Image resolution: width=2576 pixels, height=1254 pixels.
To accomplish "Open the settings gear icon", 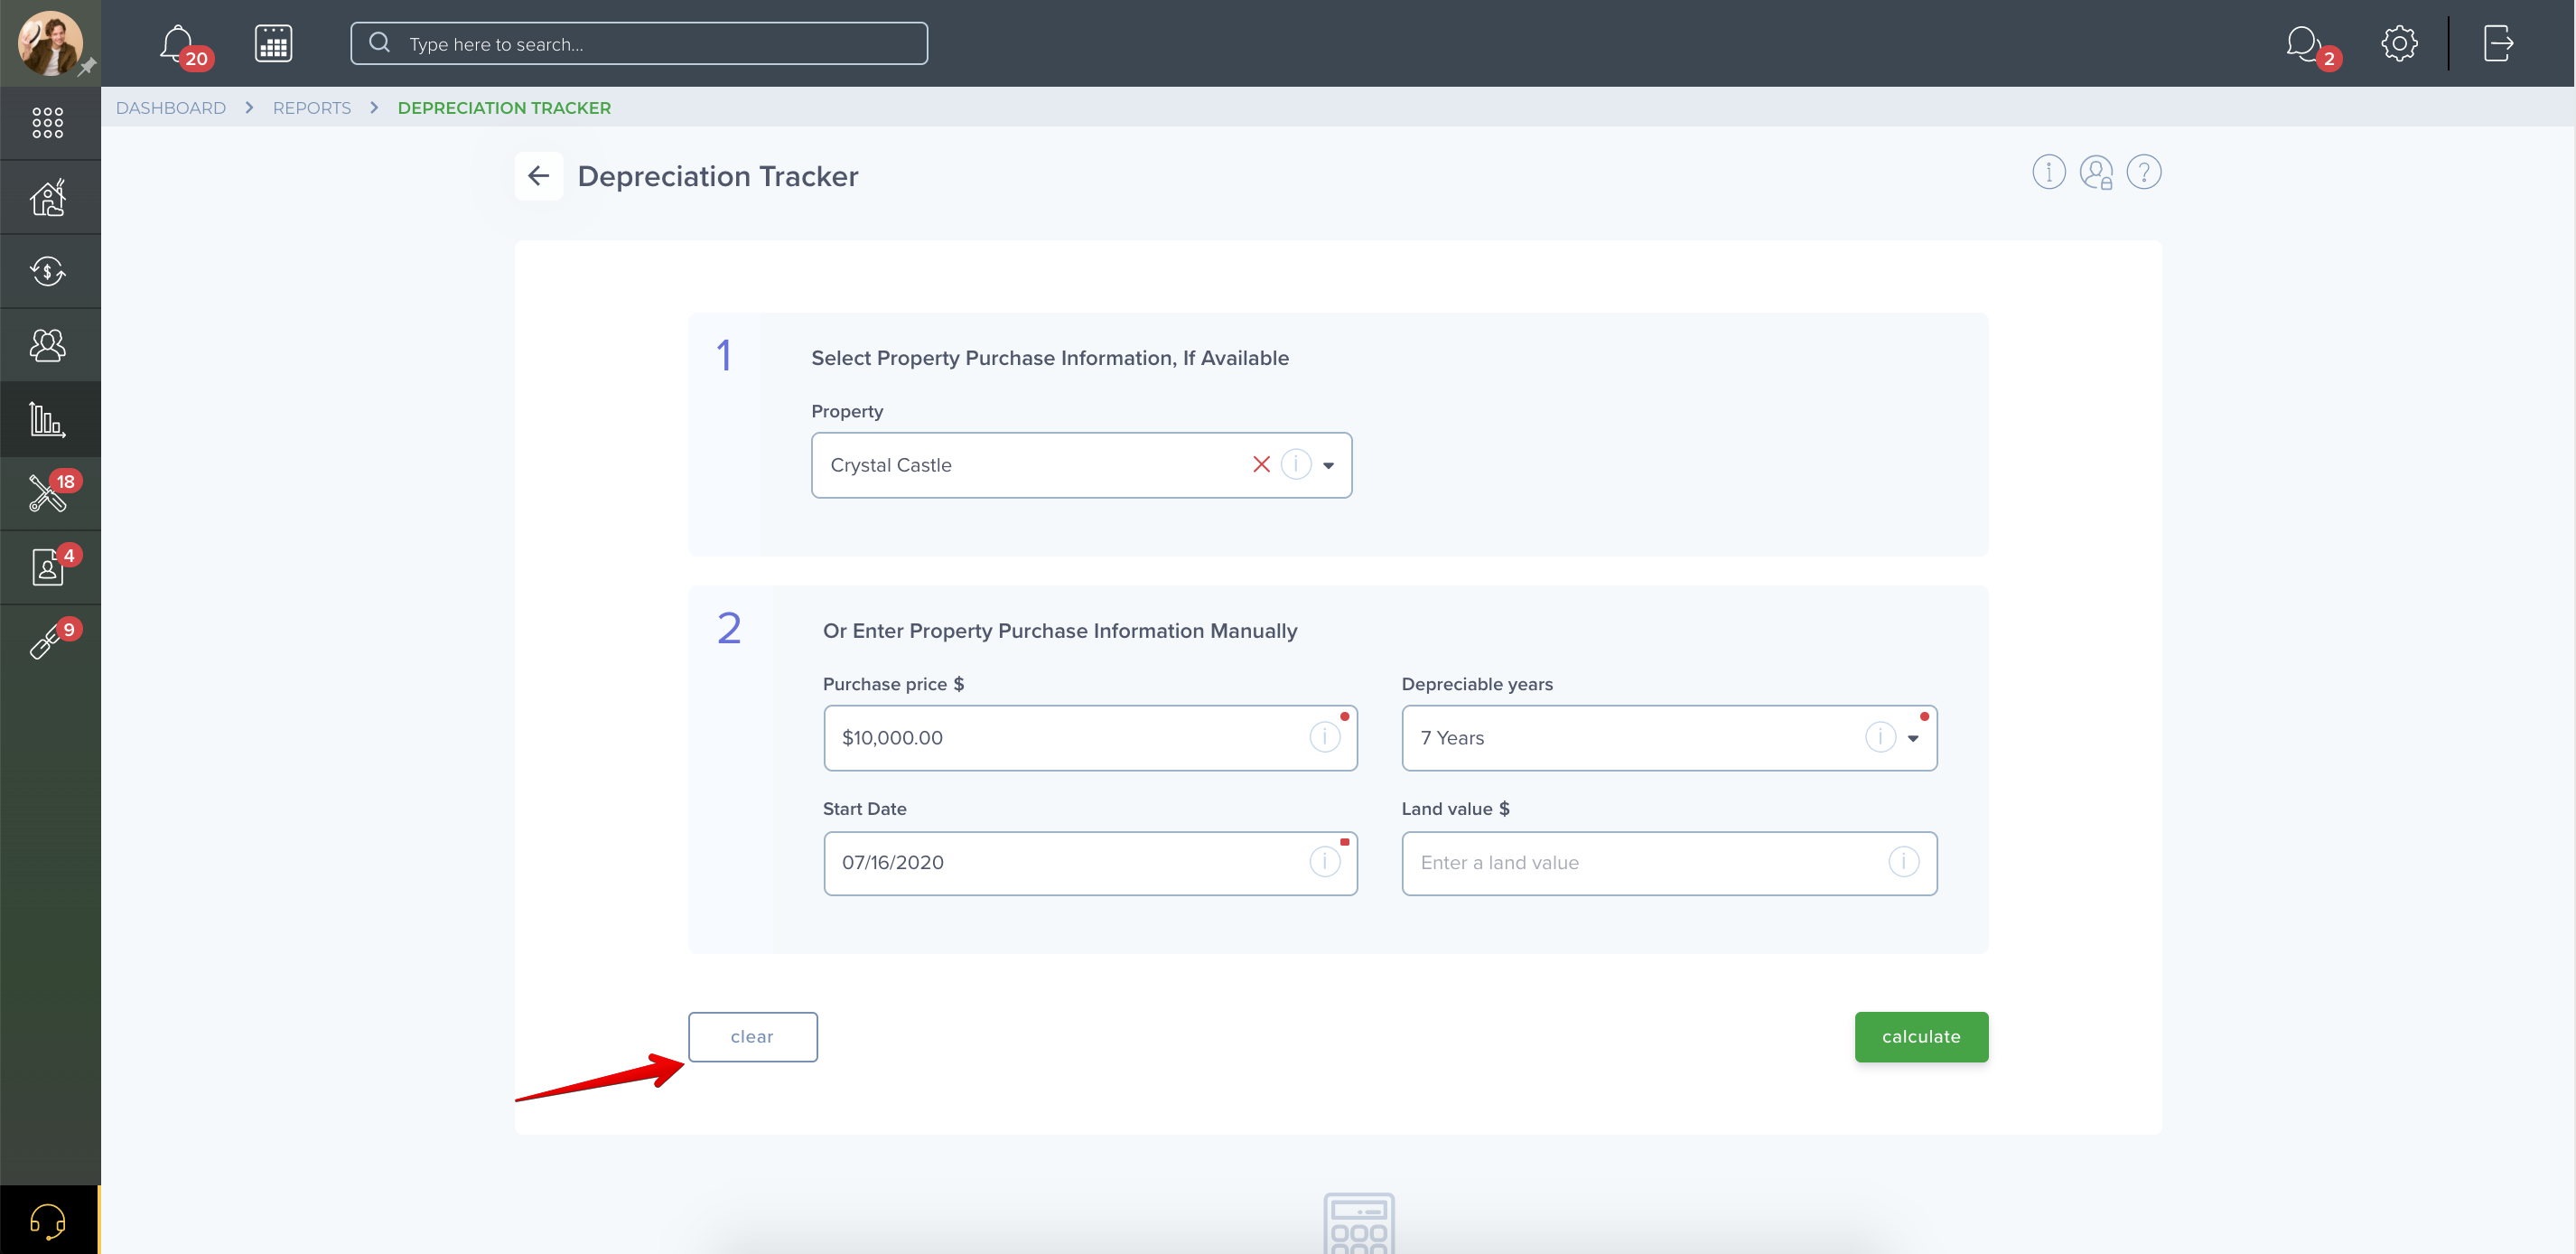I will pyautogui.click(x=2398, y=43).
